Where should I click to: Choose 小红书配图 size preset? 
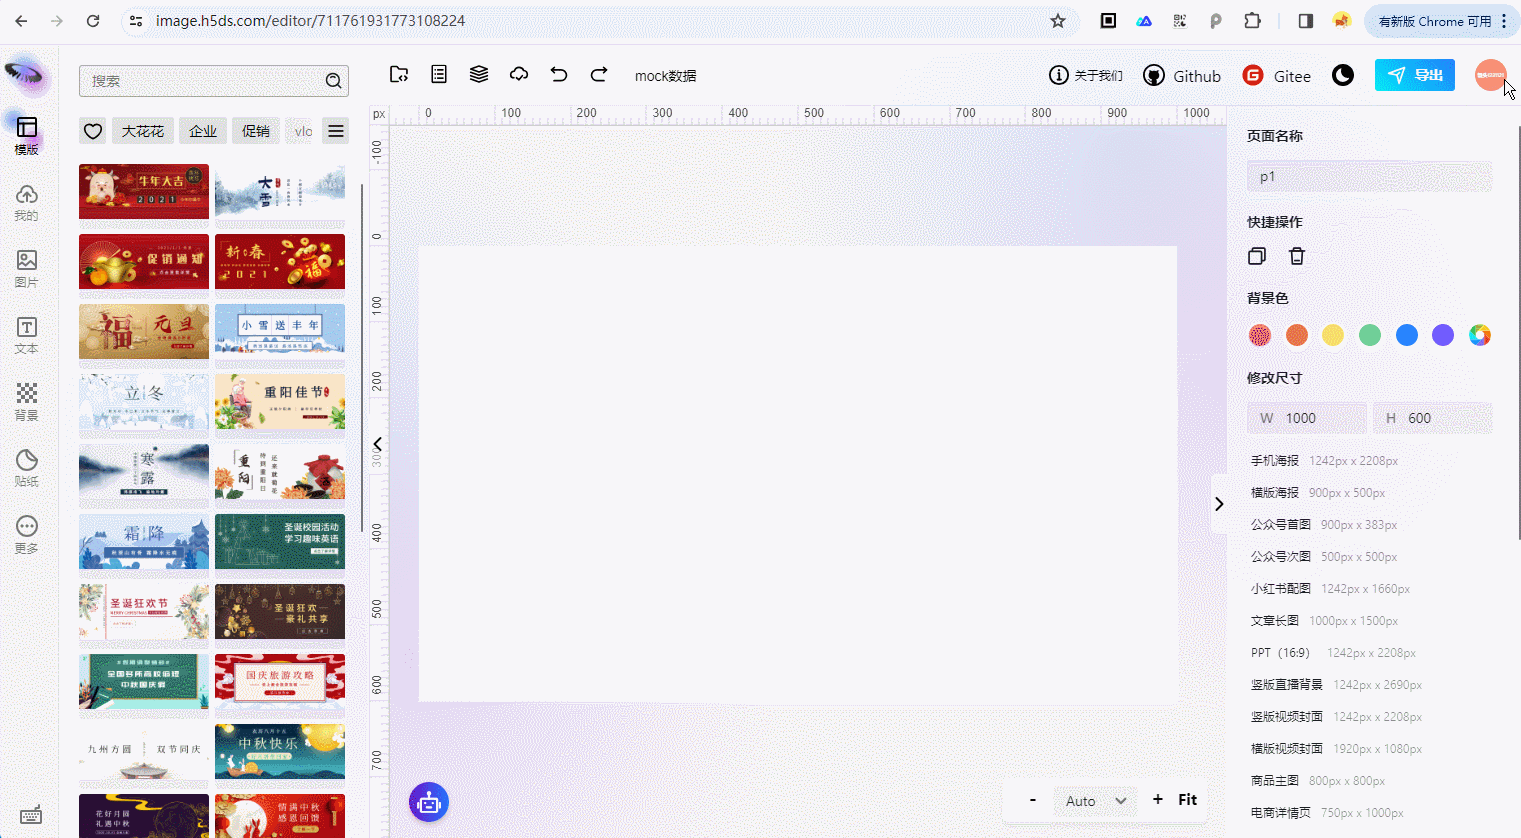pos(1330,589)
